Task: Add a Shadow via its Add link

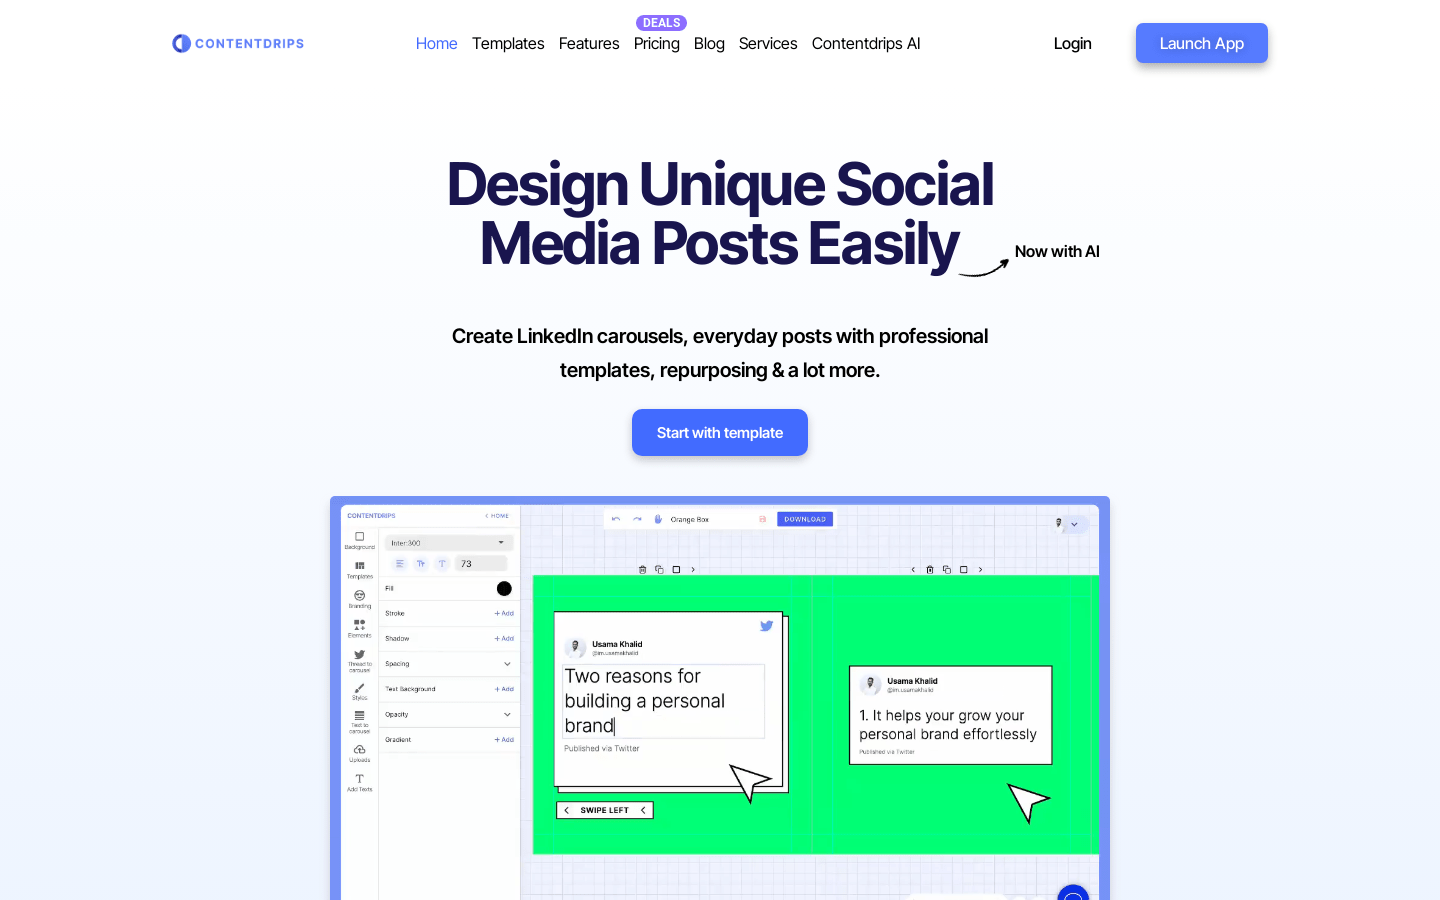Action: tap(504, 638)
